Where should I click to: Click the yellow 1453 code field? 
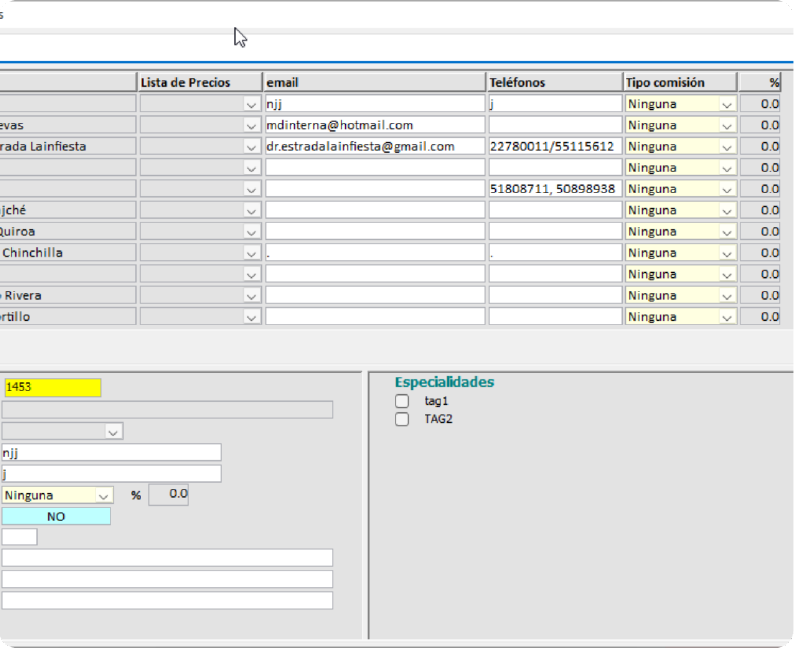[52, 388]
